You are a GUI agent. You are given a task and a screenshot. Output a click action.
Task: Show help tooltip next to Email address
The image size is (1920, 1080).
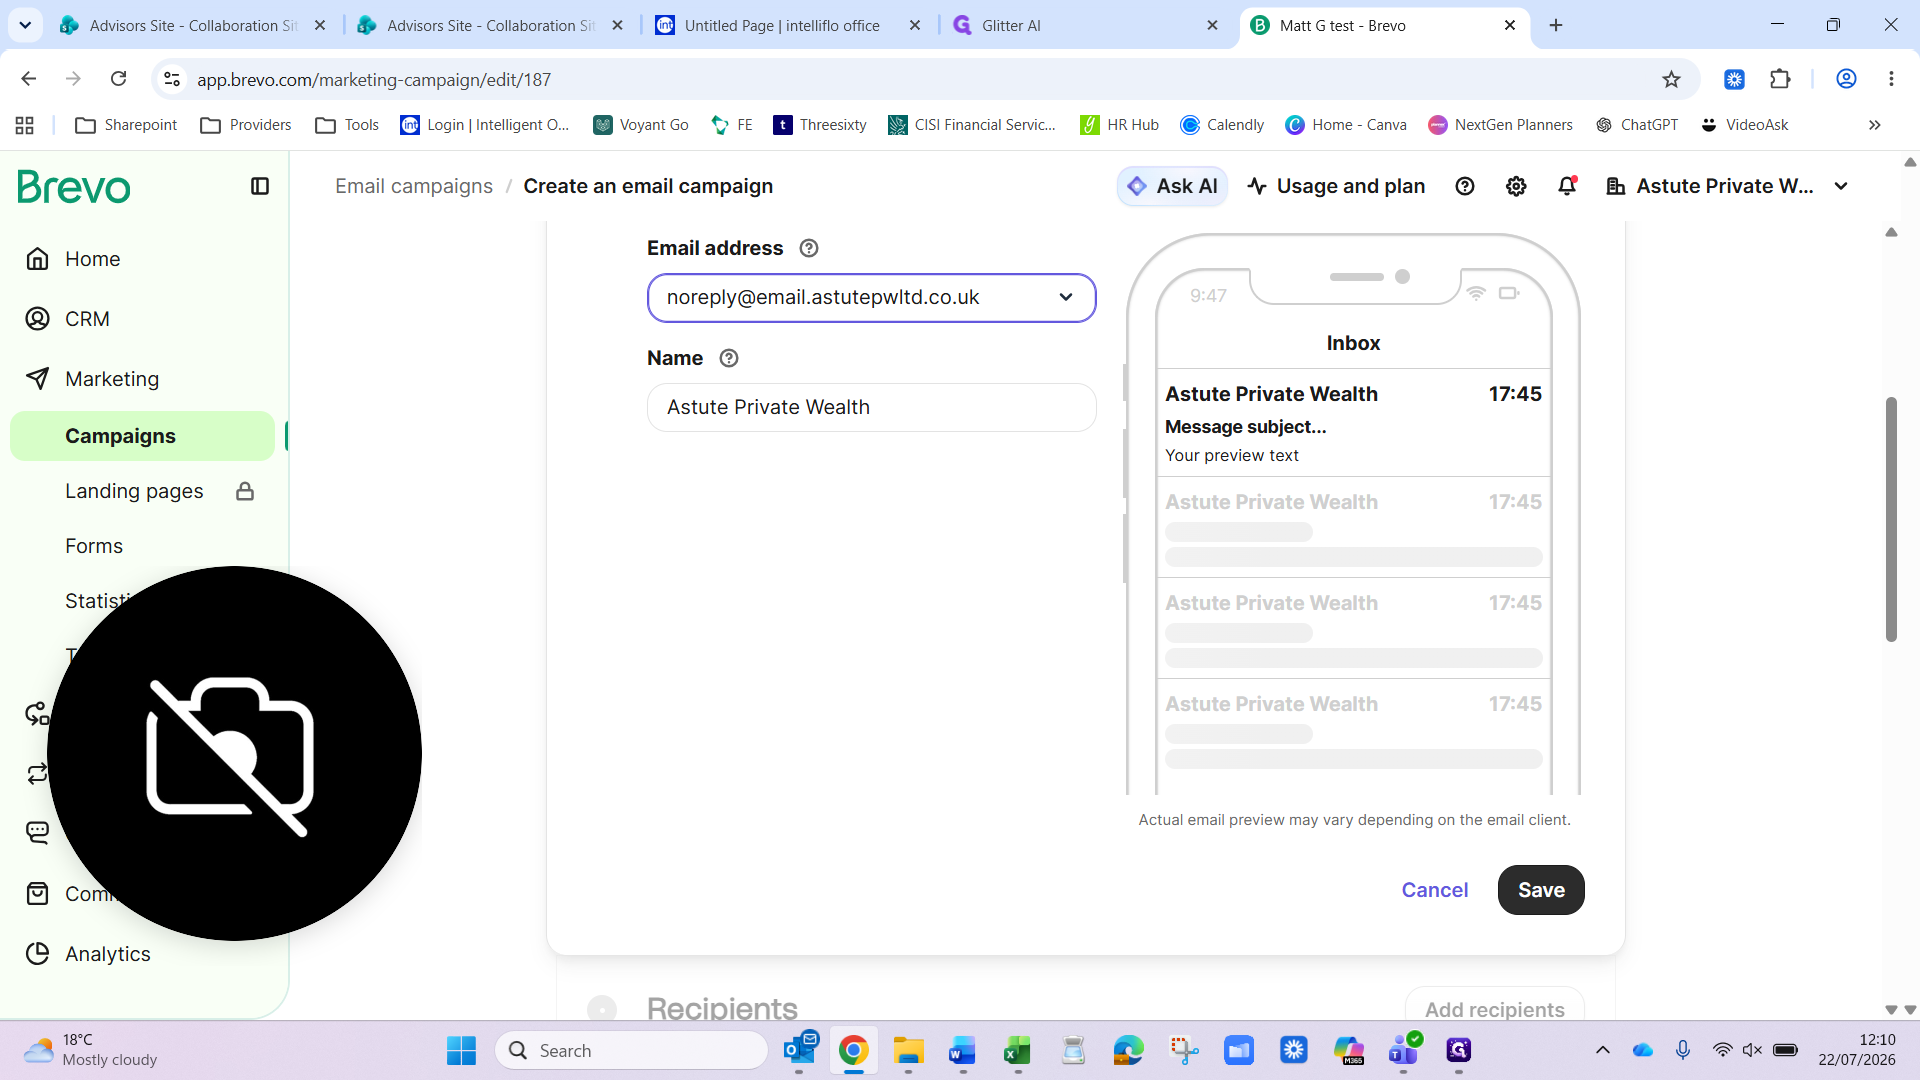point(809,248)
